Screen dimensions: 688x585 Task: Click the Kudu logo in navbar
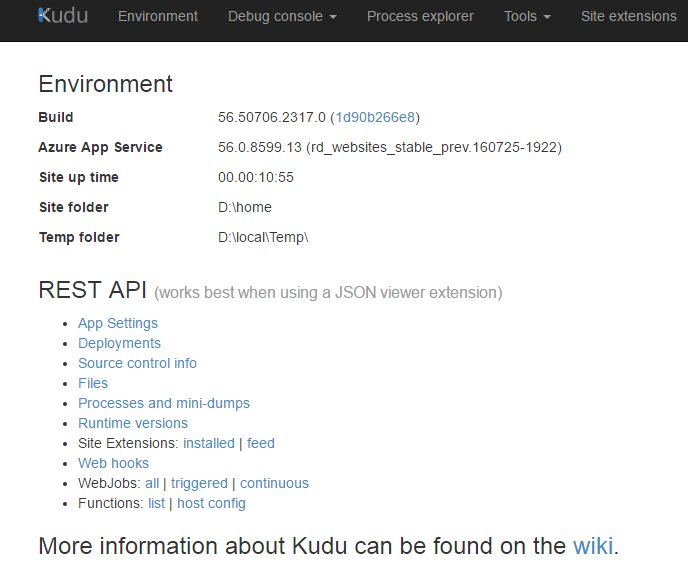(x=63, y=16)
